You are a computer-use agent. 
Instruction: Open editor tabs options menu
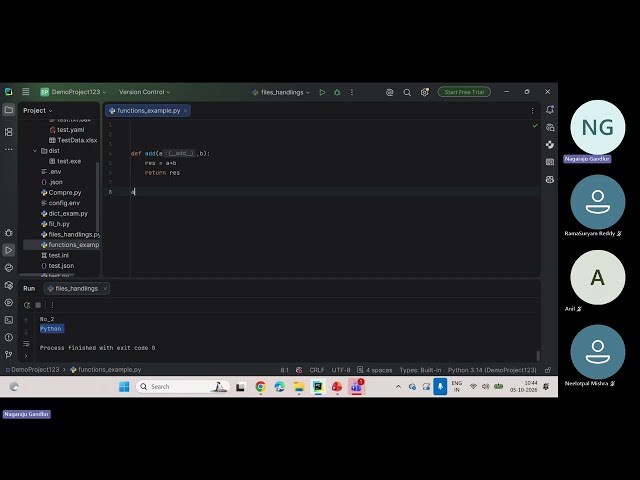[x=532, y=111]
